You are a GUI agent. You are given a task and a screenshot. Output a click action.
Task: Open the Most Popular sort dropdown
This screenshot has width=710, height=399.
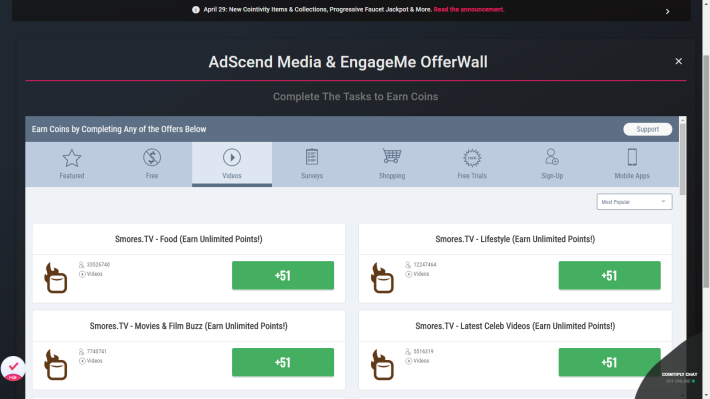point(634,202)
